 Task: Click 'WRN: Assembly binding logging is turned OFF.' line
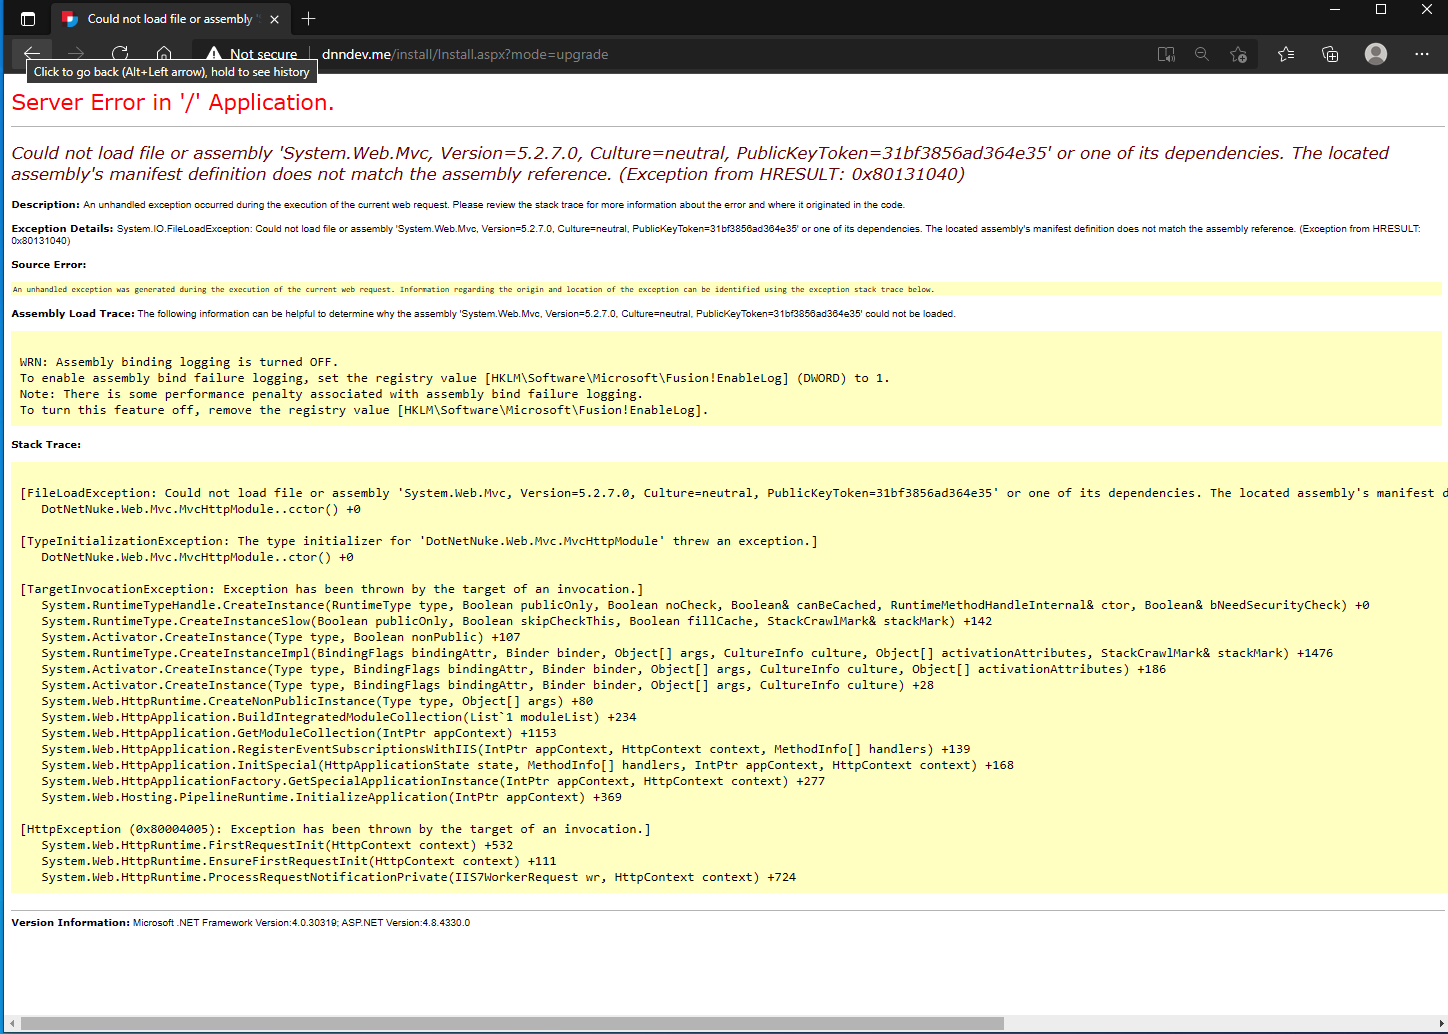(179, 362)
